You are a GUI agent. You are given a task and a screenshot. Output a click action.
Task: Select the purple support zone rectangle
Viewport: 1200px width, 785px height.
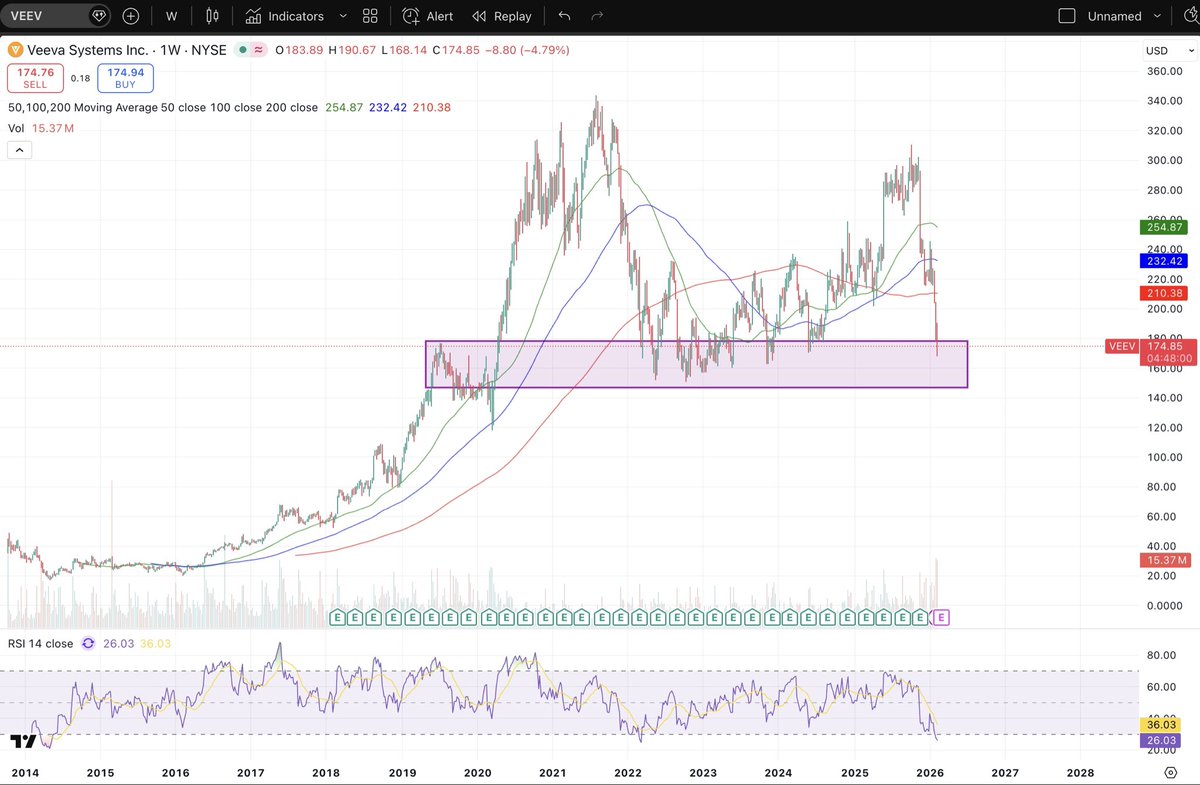tap(696, 363)
